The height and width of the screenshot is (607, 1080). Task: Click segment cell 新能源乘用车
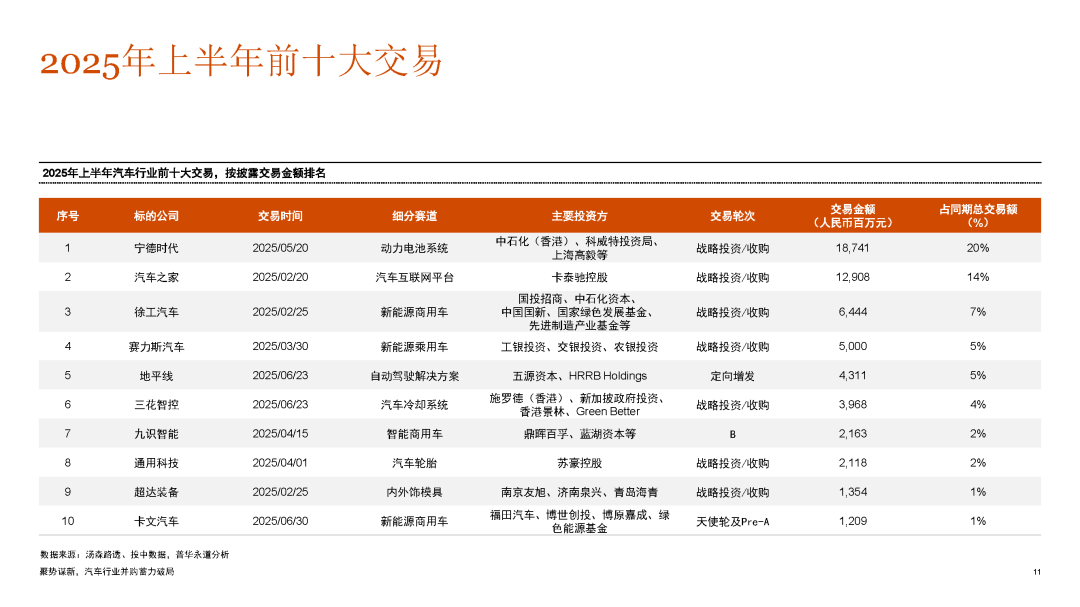tap(415, 347)
